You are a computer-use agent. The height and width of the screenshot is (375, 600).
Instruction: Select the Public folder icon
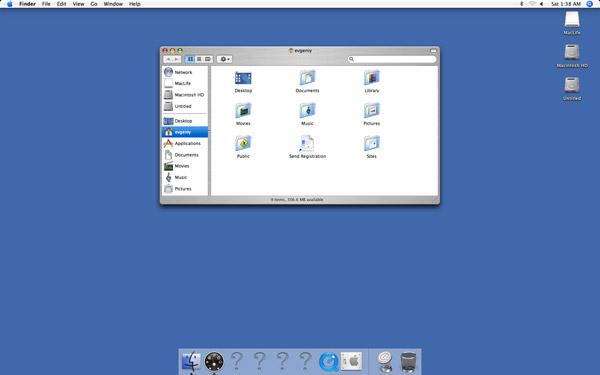click(243, 144)
